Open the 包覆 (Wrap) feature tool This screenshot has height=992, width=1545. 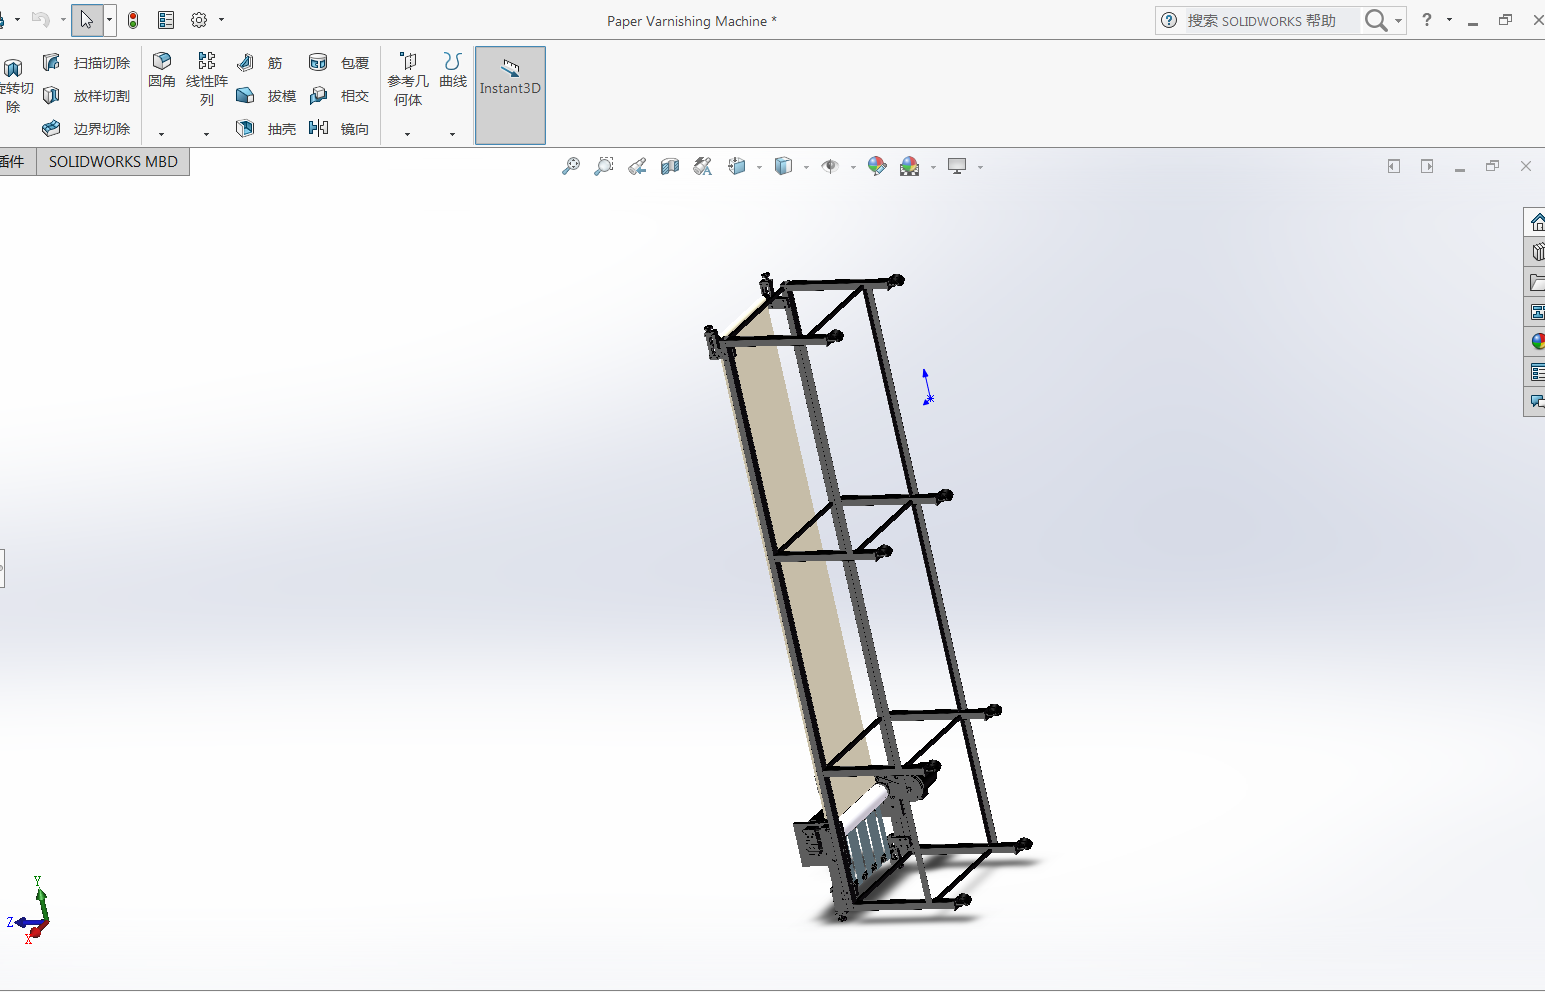pos(340,63)
